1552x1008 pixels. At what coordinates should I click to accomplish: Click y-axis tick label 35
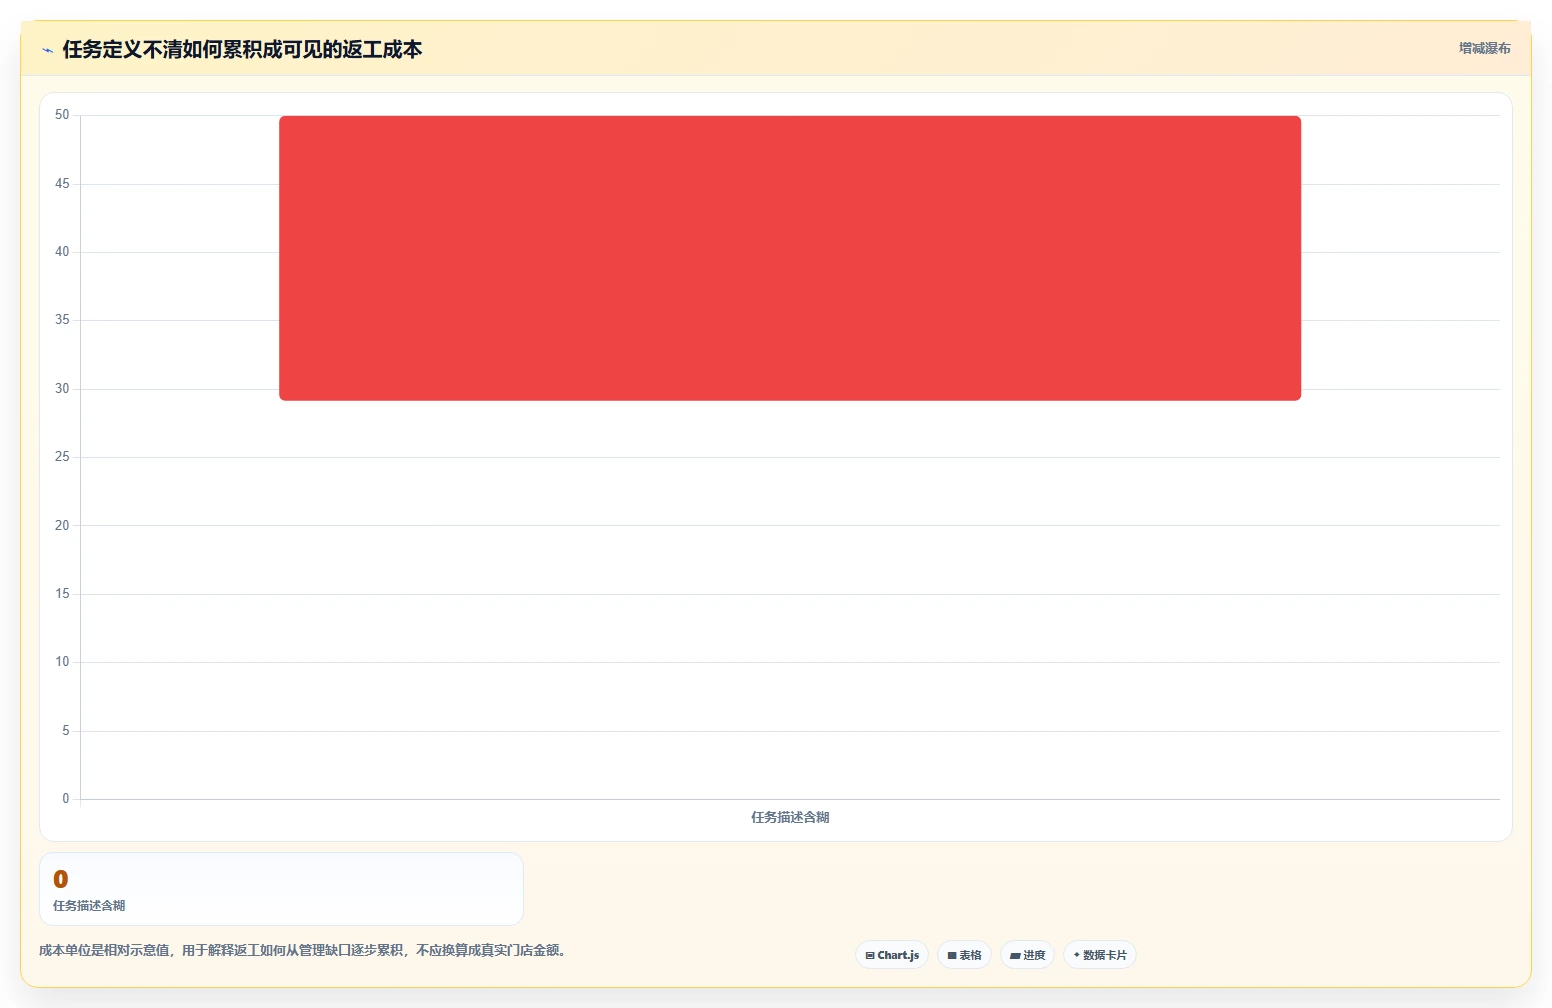(62, 320)
